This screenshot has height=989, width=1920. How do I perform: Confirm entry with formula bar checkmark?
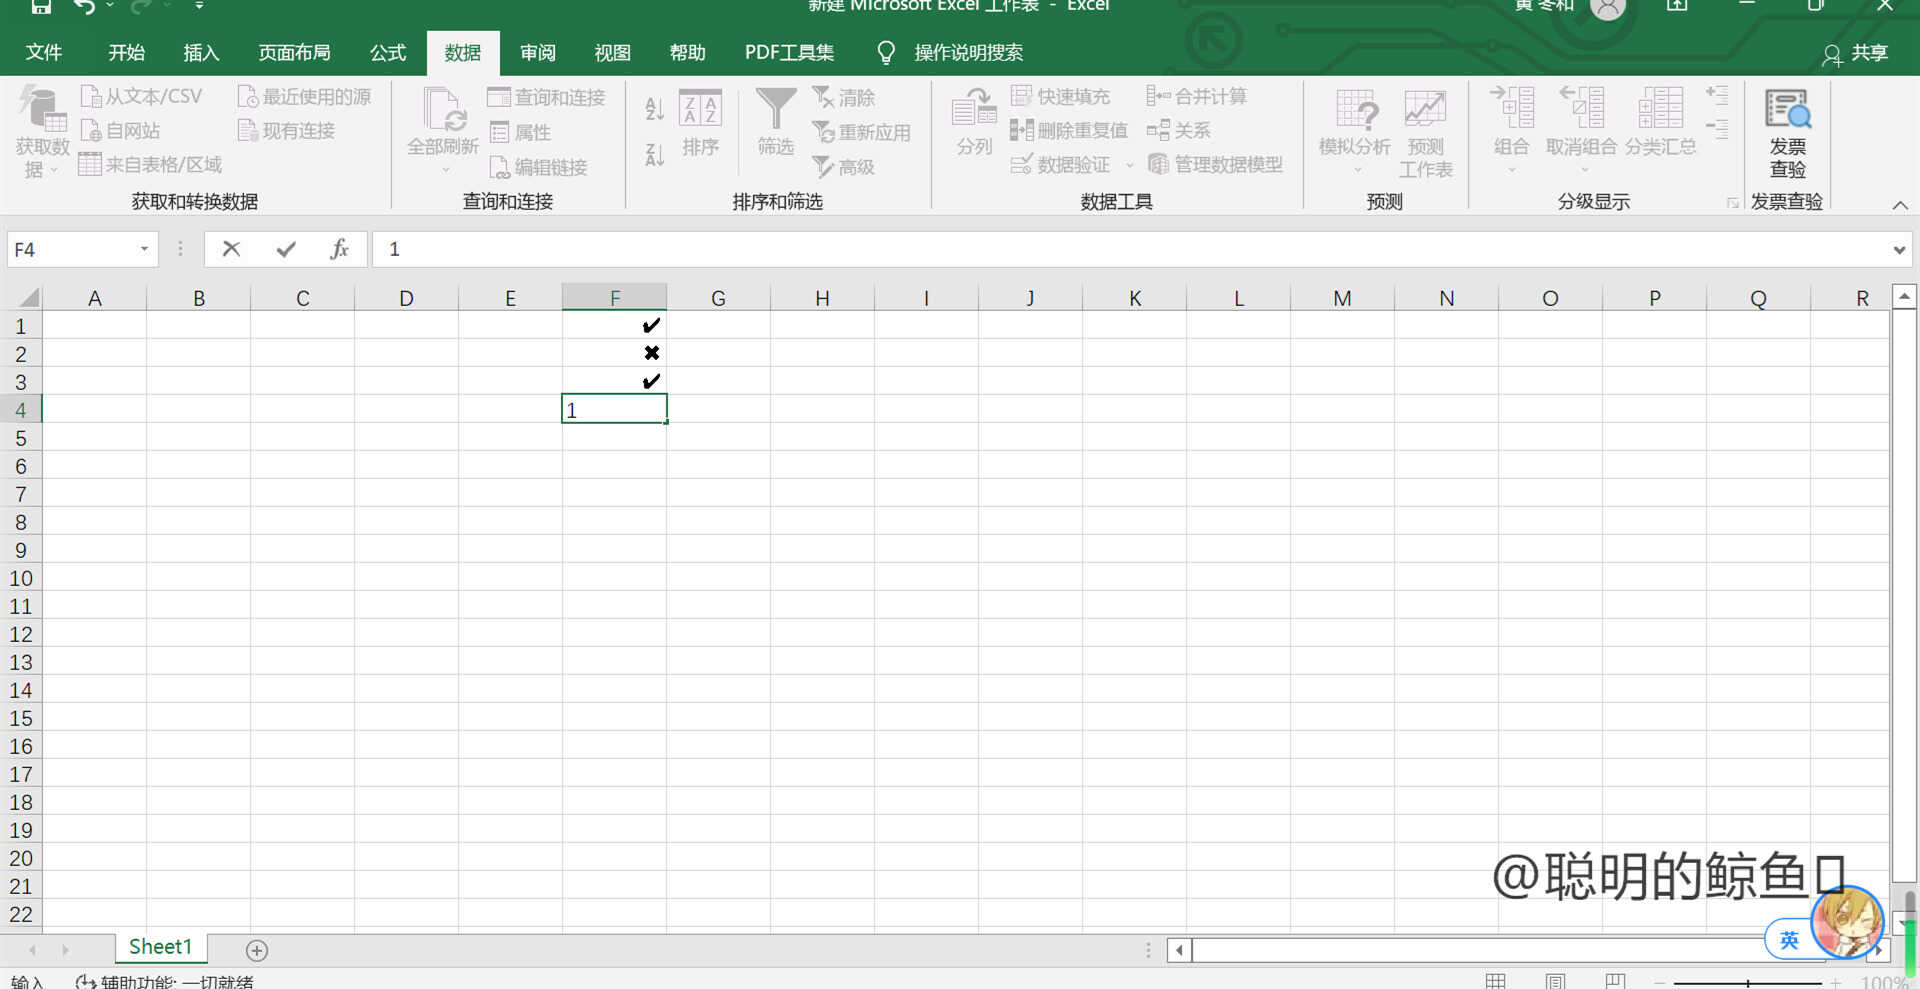(286, 249)
